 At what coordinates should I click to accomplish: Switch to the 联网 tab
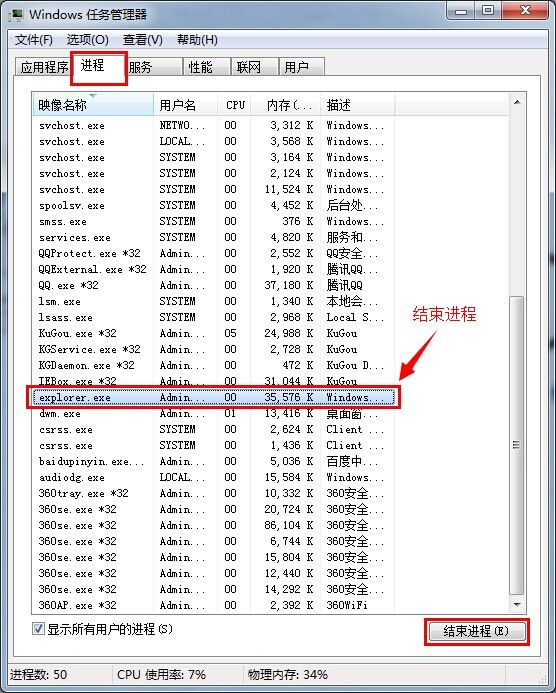254,67
